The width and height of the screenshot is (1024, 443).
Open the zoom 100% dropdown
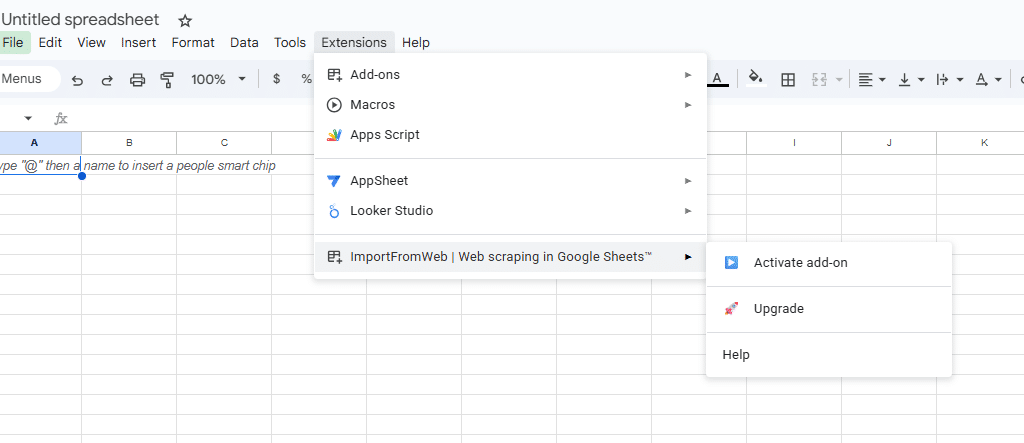(218, 80)
